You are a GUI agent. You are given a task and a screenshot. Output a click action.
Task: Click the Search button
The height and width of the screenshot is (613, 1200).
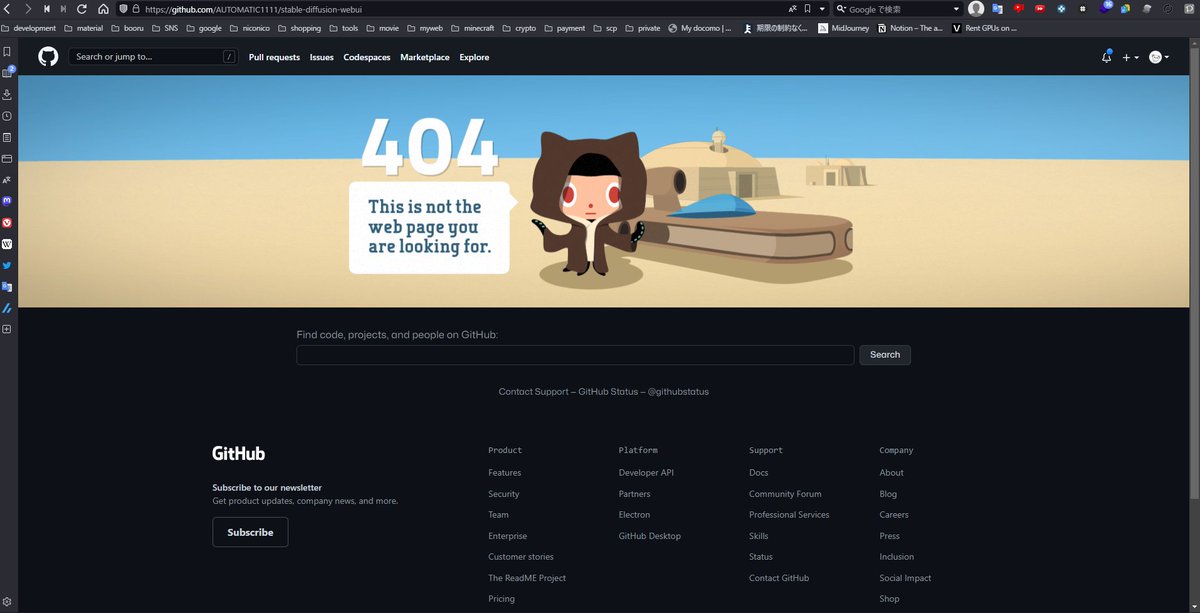pyautogui.click(x=885, y=355)
